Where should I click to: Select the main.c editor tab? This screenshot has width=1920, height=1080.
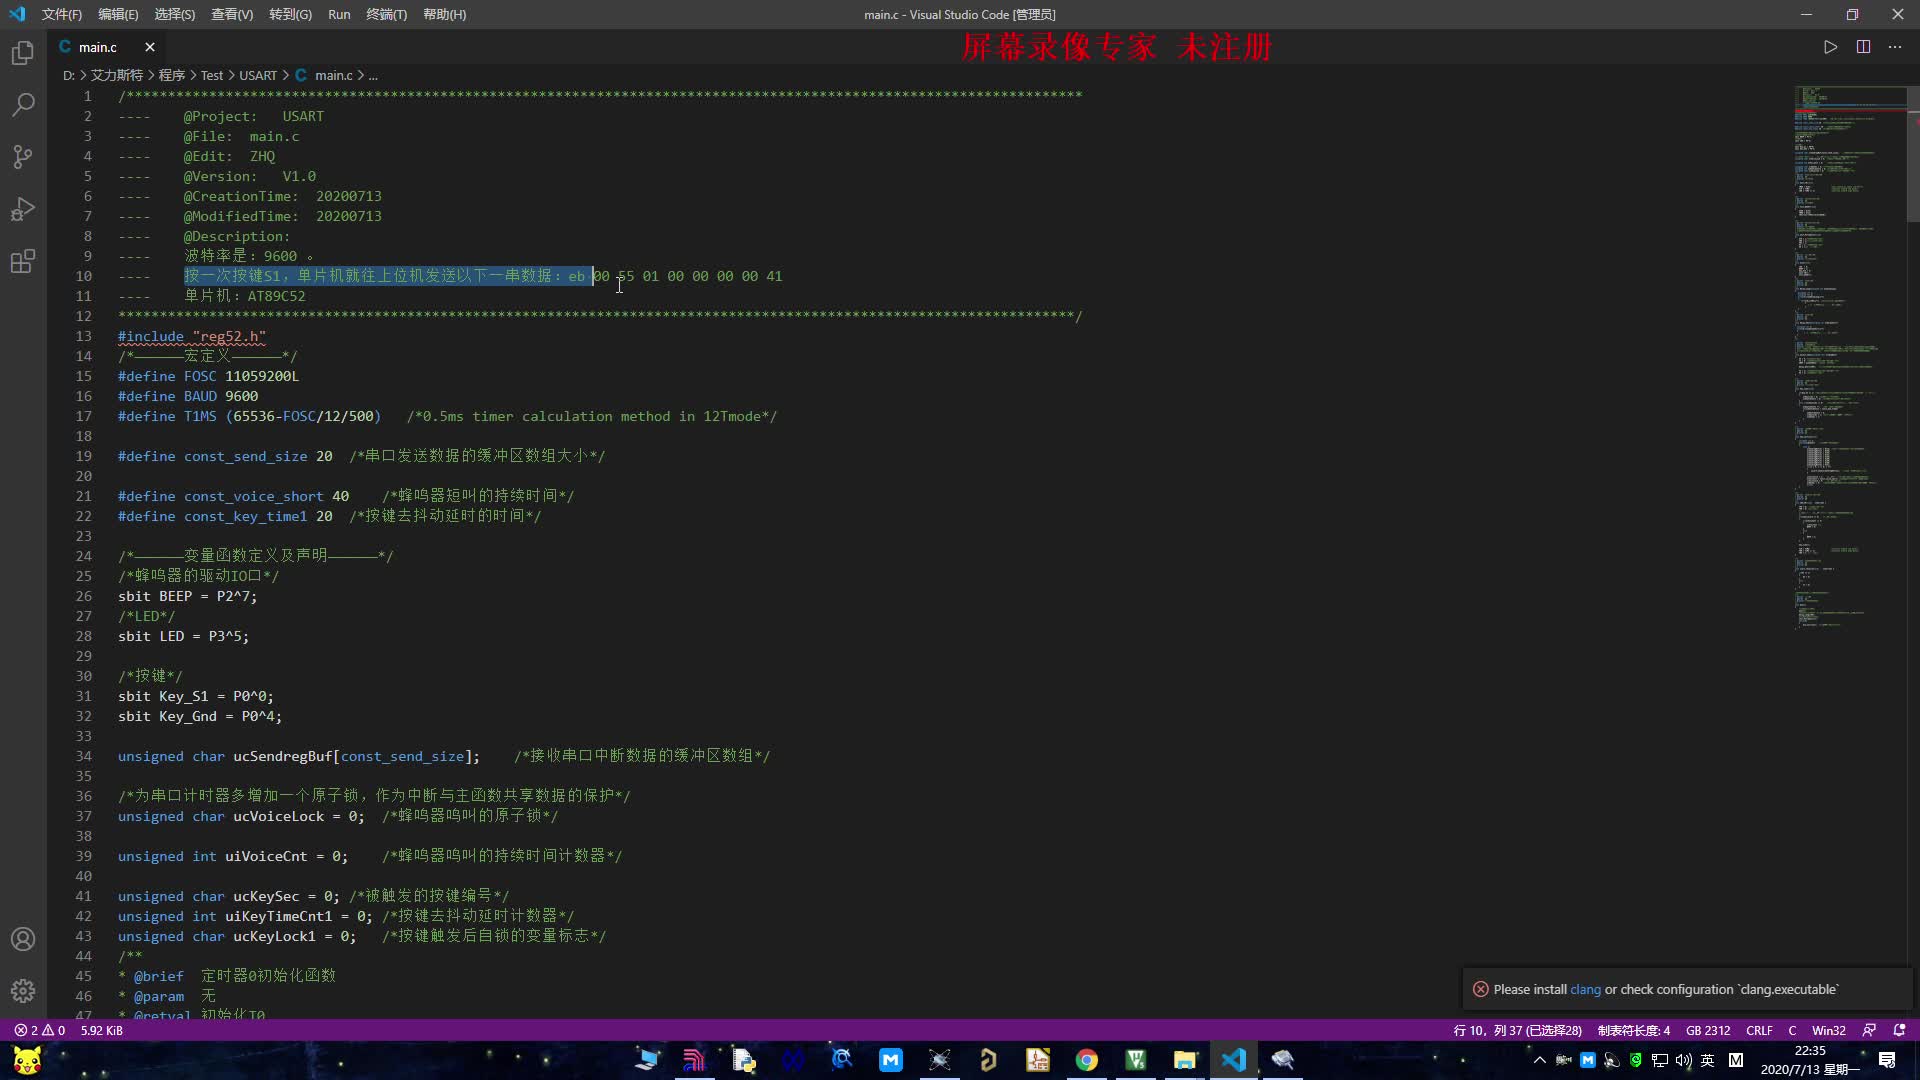pyautogui.click(x=97, y=47)
